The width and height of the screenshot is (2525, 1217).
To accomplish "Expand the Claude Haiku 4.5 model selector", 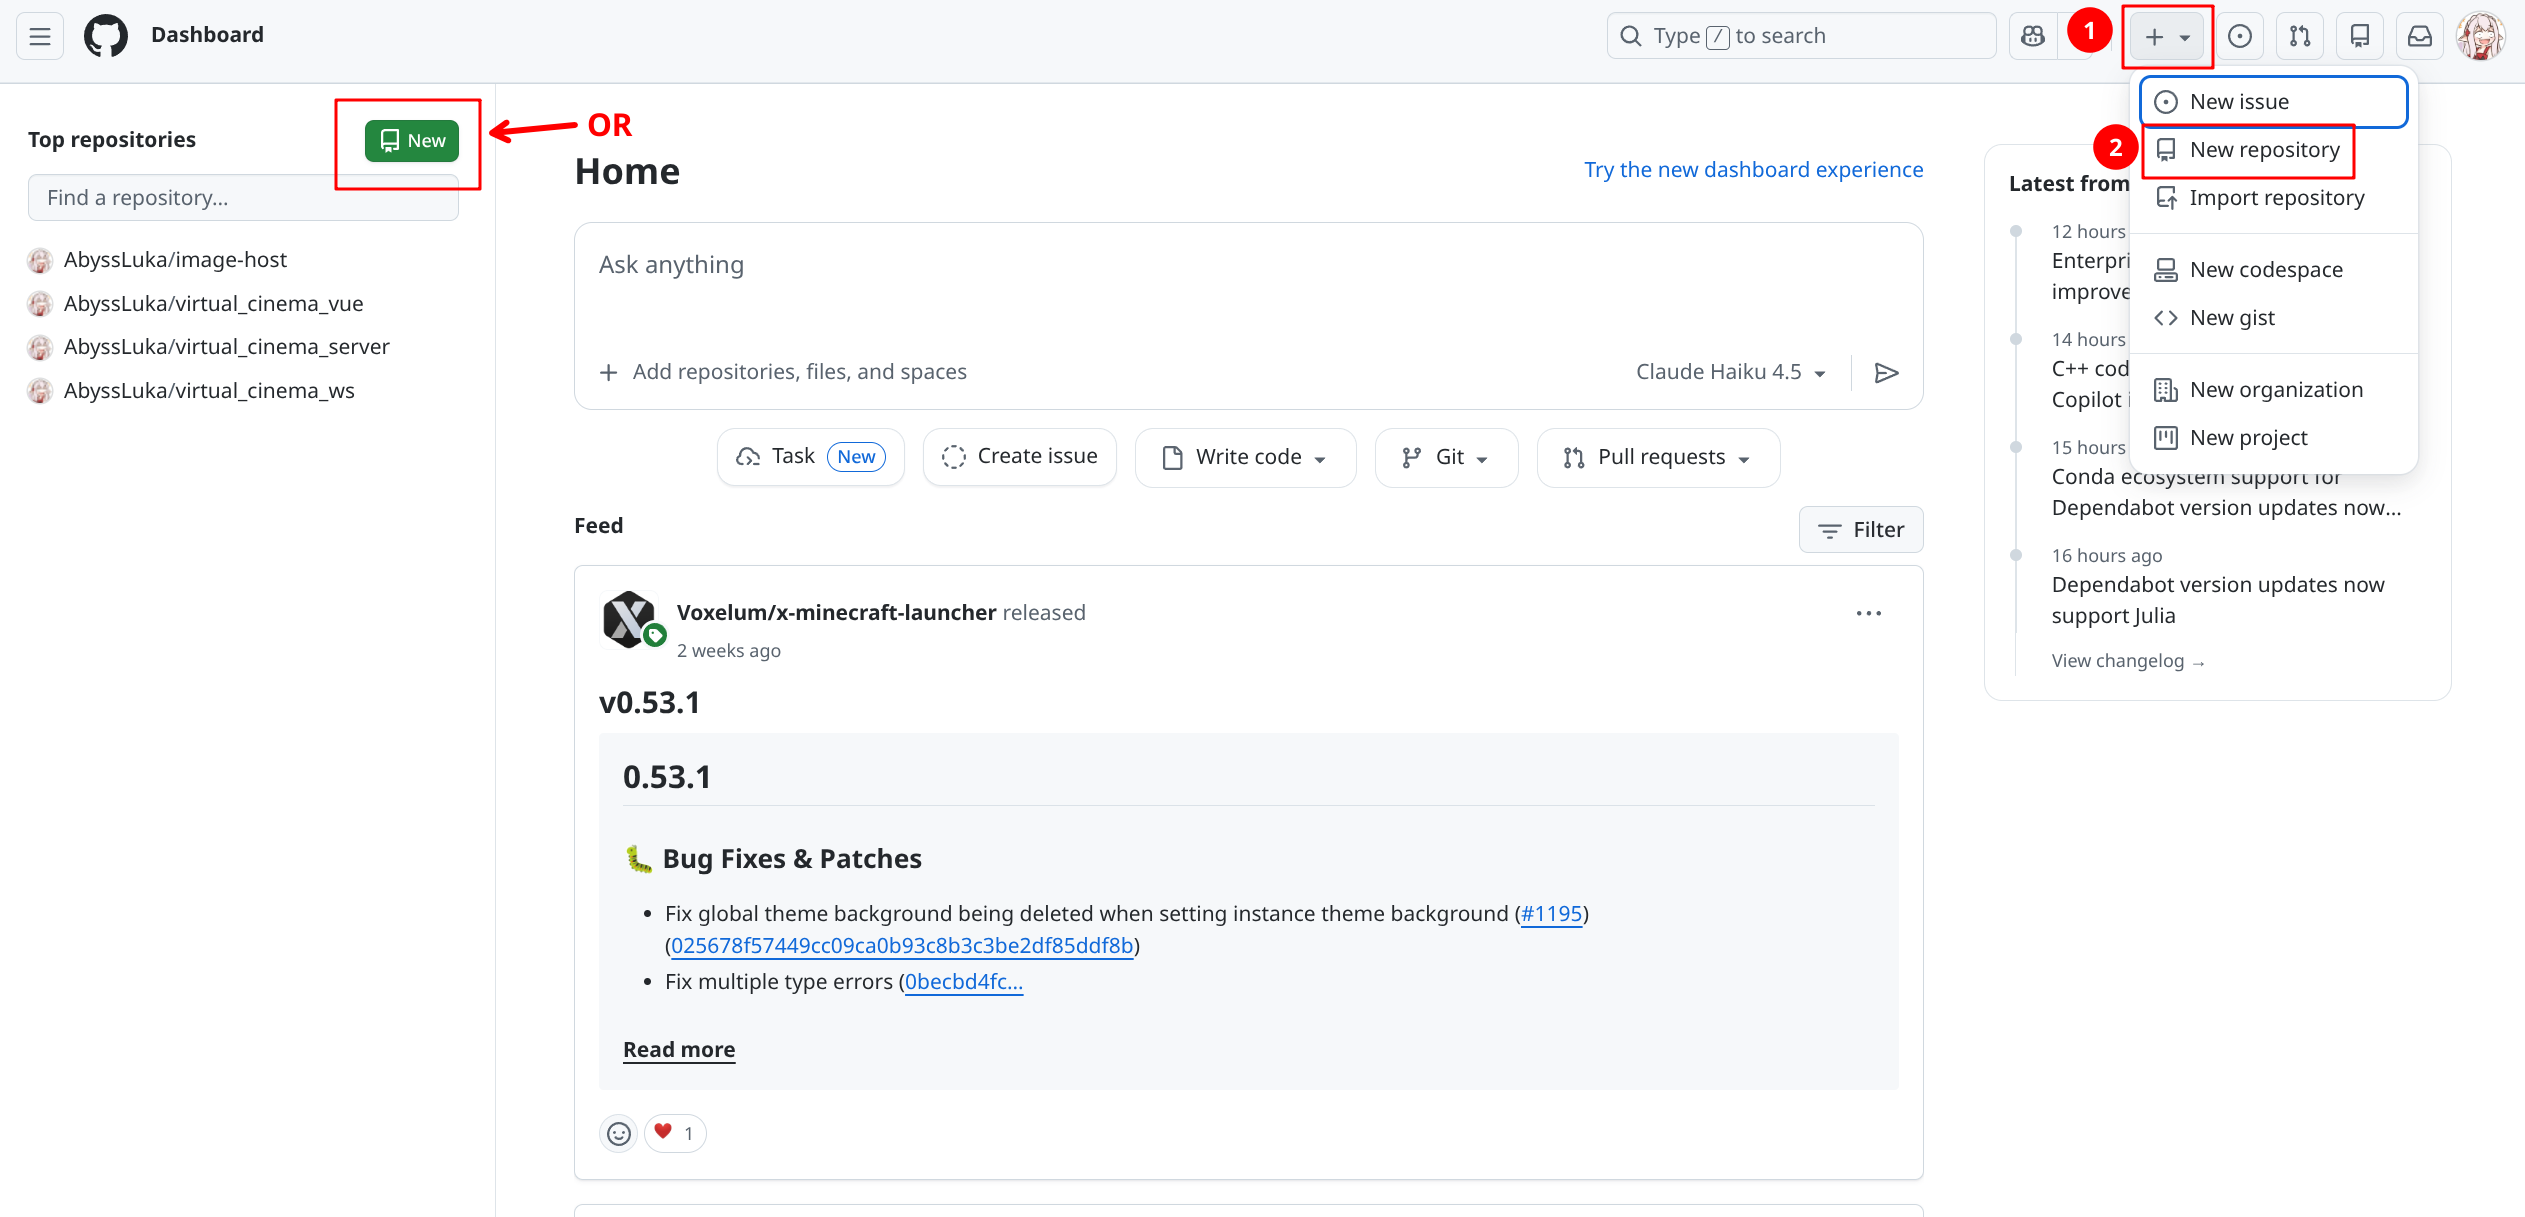I will click(1730, 372).
